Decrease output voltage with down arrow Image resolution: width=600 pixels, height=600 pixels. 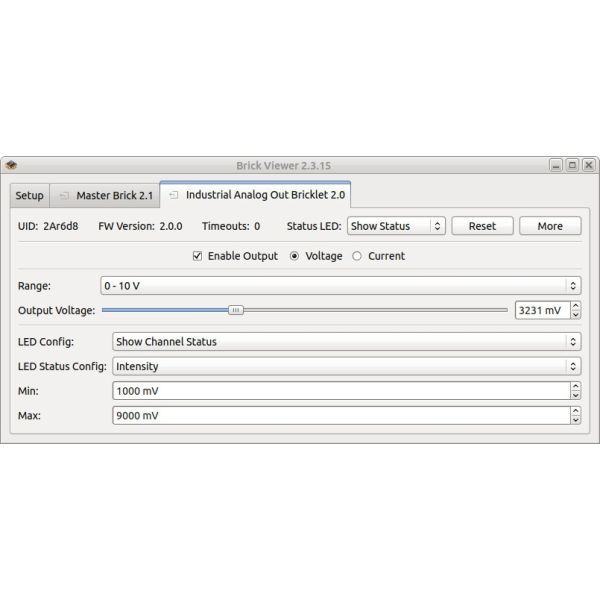[576, 315]
